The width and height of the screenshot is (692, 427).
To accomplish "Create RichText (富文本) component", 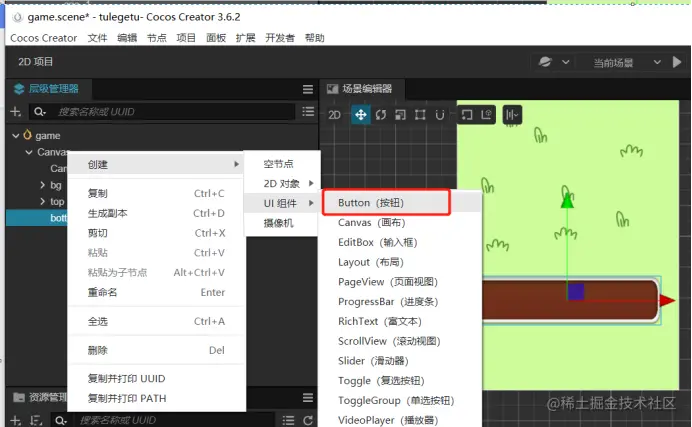I will click(x=401, y=322).
